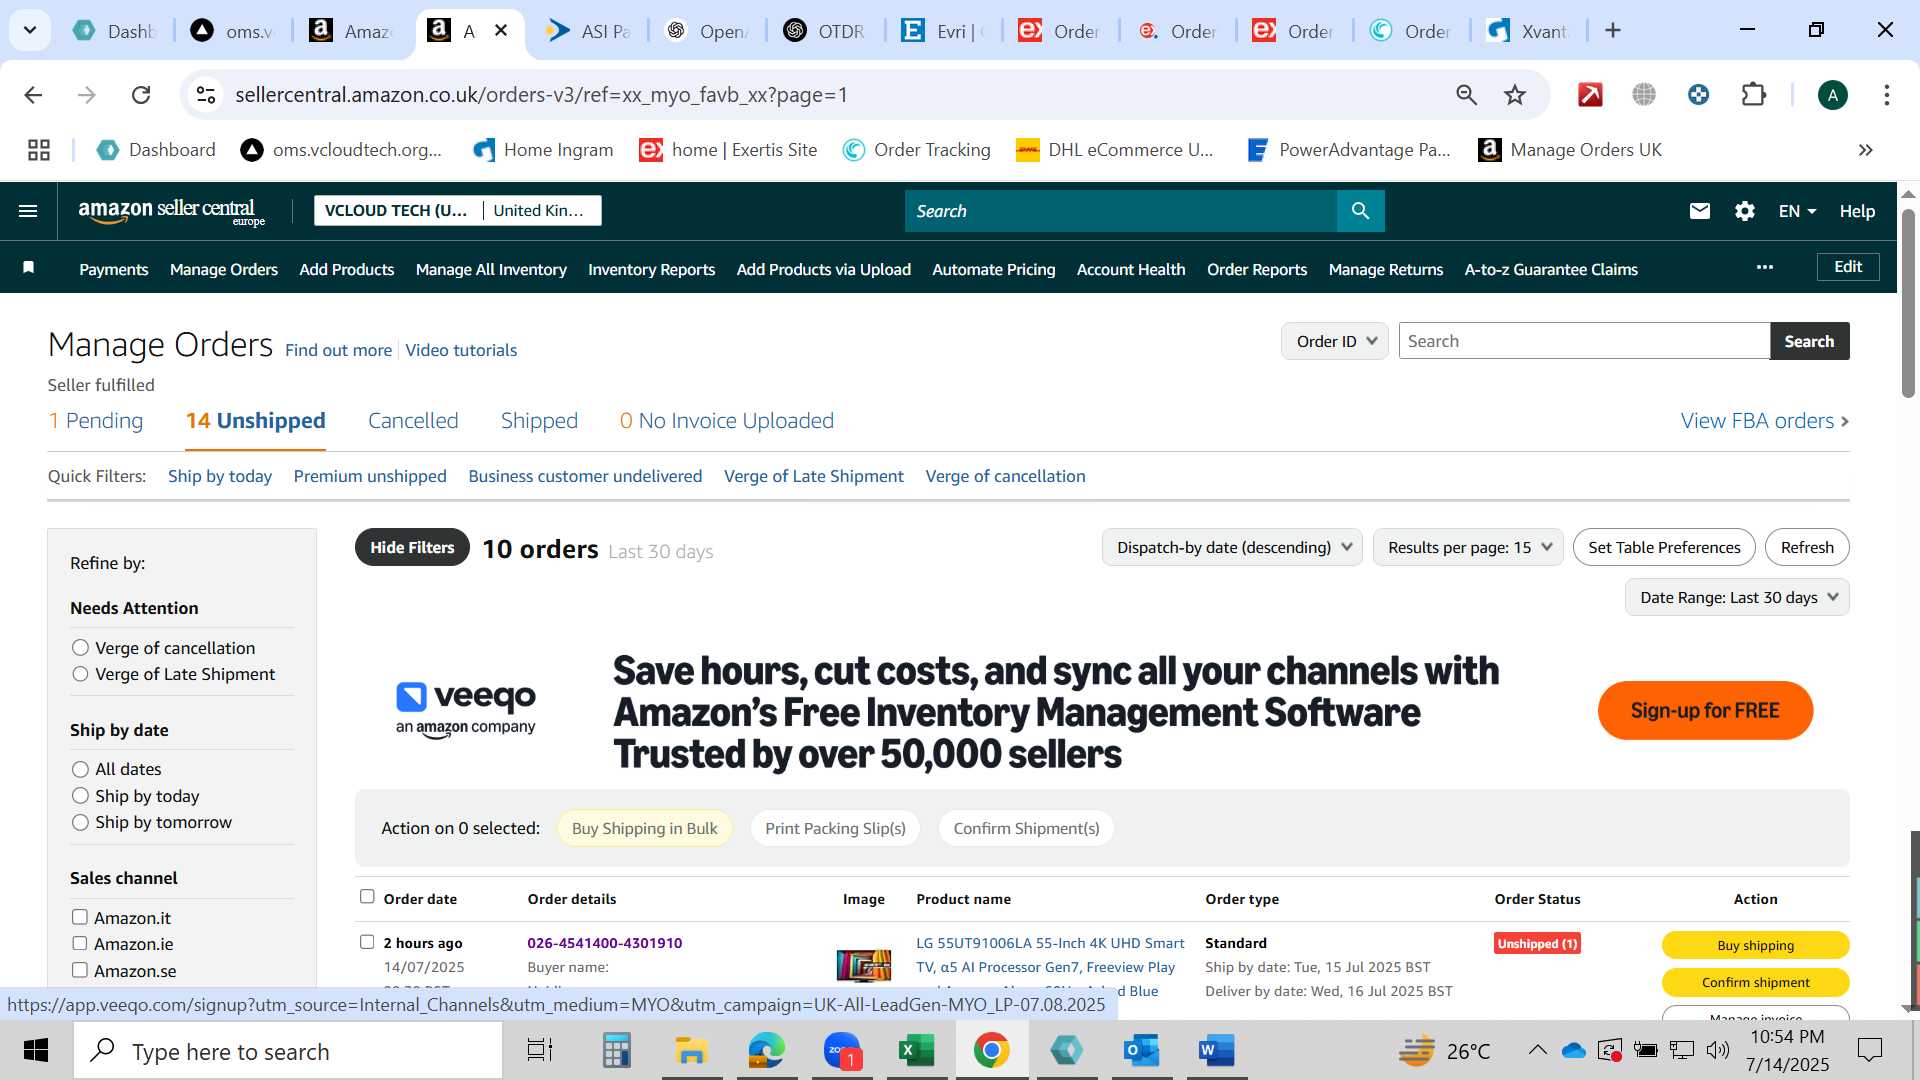Check the Amazon.se sales channel
1920x1080 pixels.
[x=80, y=970]
